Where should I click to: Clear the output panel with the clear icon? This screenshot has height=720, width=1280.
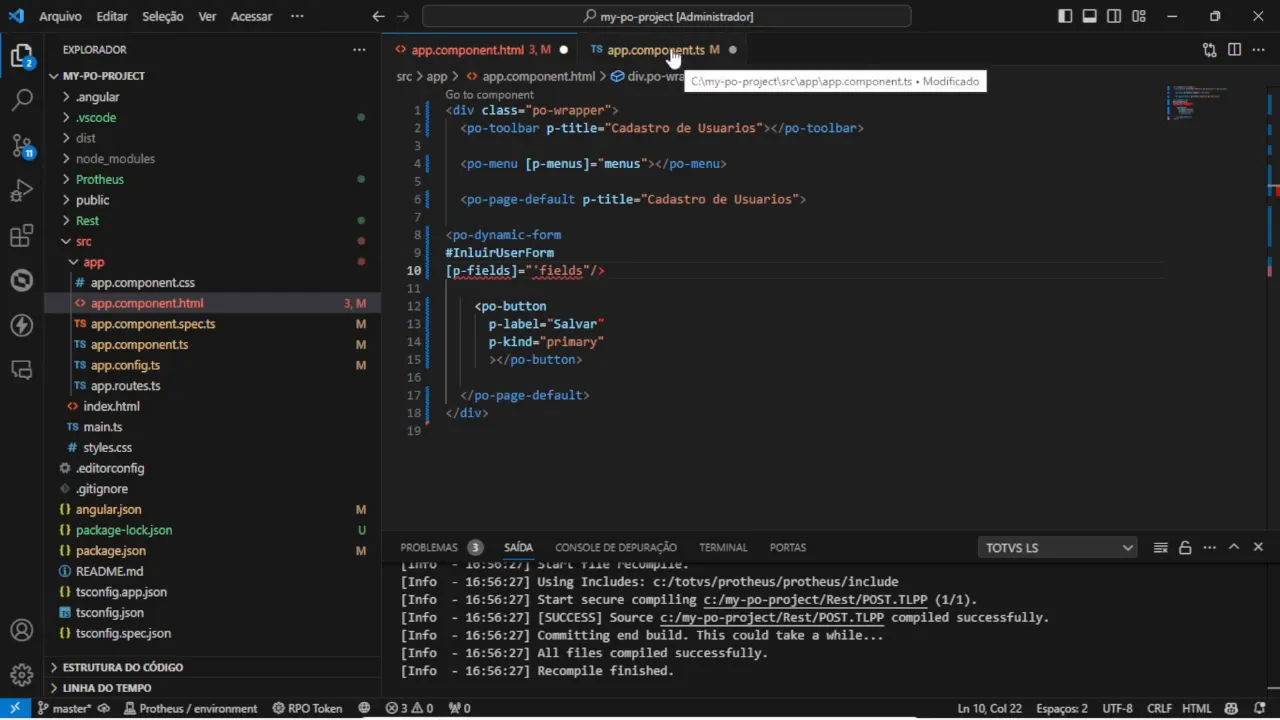[x=1160, y=548]
